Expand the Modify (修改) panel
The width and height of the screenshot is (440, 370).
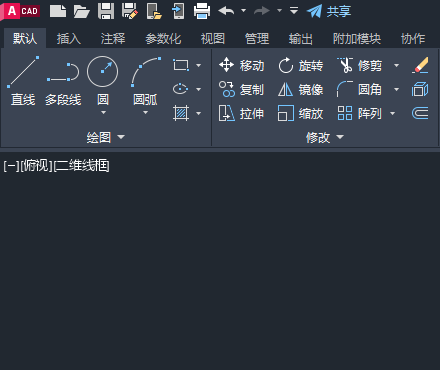(325, 137)
